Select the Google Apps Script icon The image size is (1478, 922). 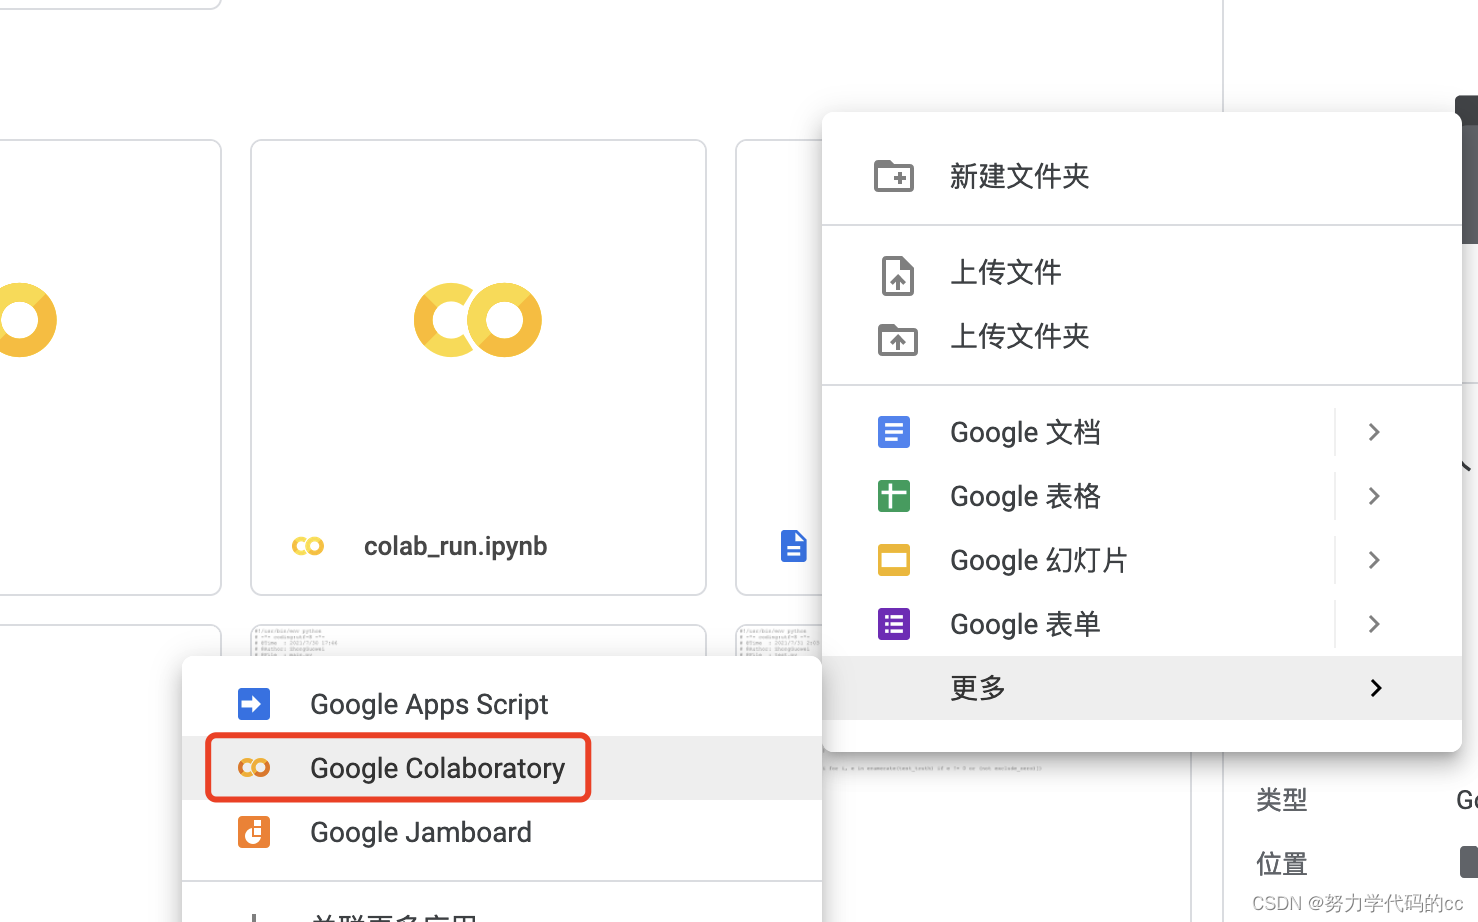253,703
